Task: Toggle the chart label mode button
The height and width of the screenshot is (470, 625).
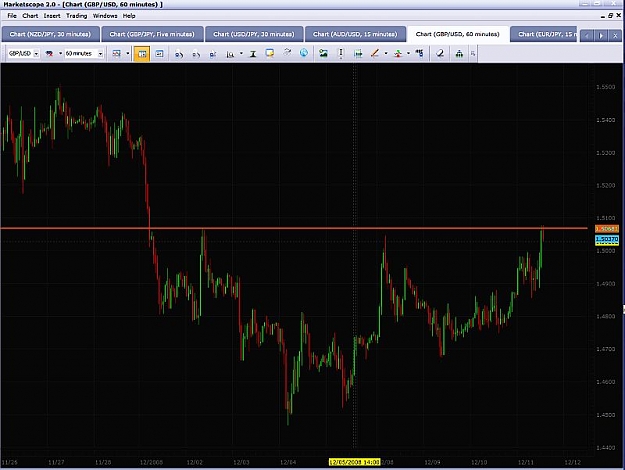Action: tap(159, 53)
